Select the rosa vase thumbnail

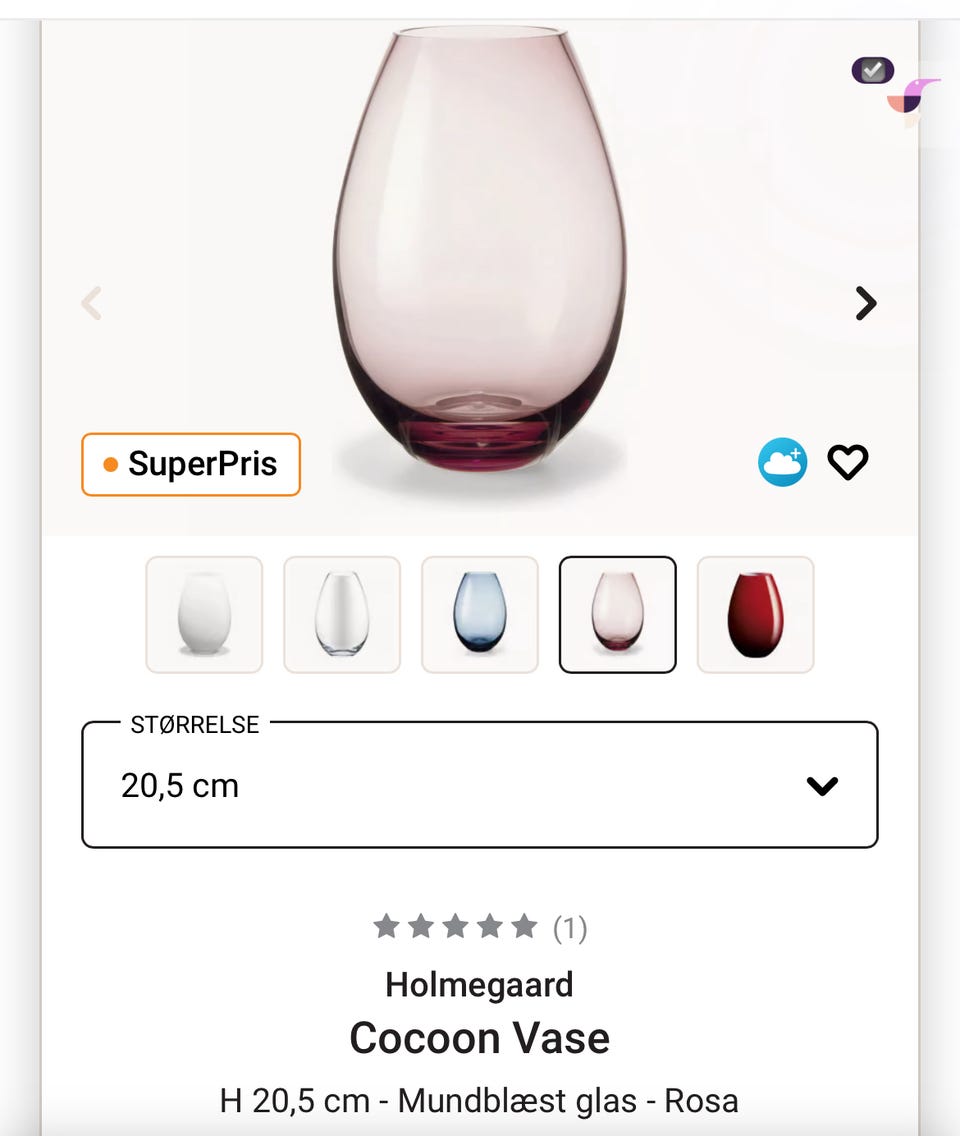click(617, 614)
